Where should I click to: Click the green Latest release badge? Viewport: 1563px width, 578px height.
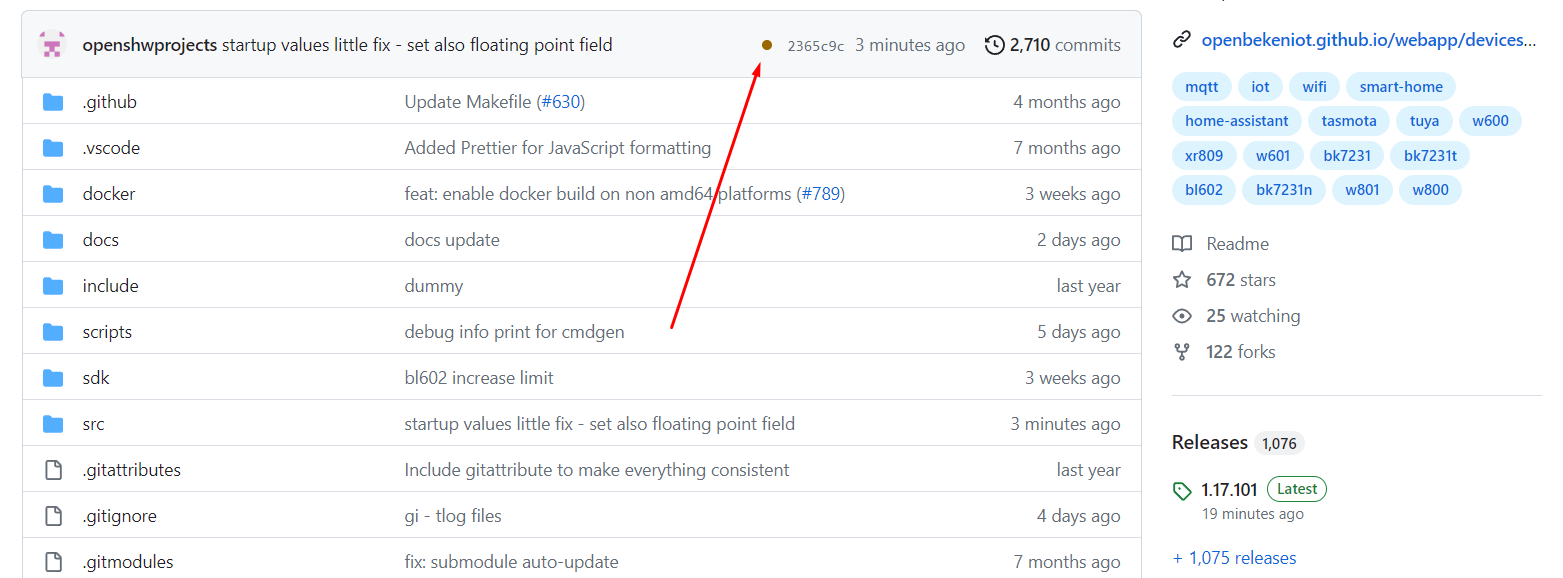tap(1297, 489)
